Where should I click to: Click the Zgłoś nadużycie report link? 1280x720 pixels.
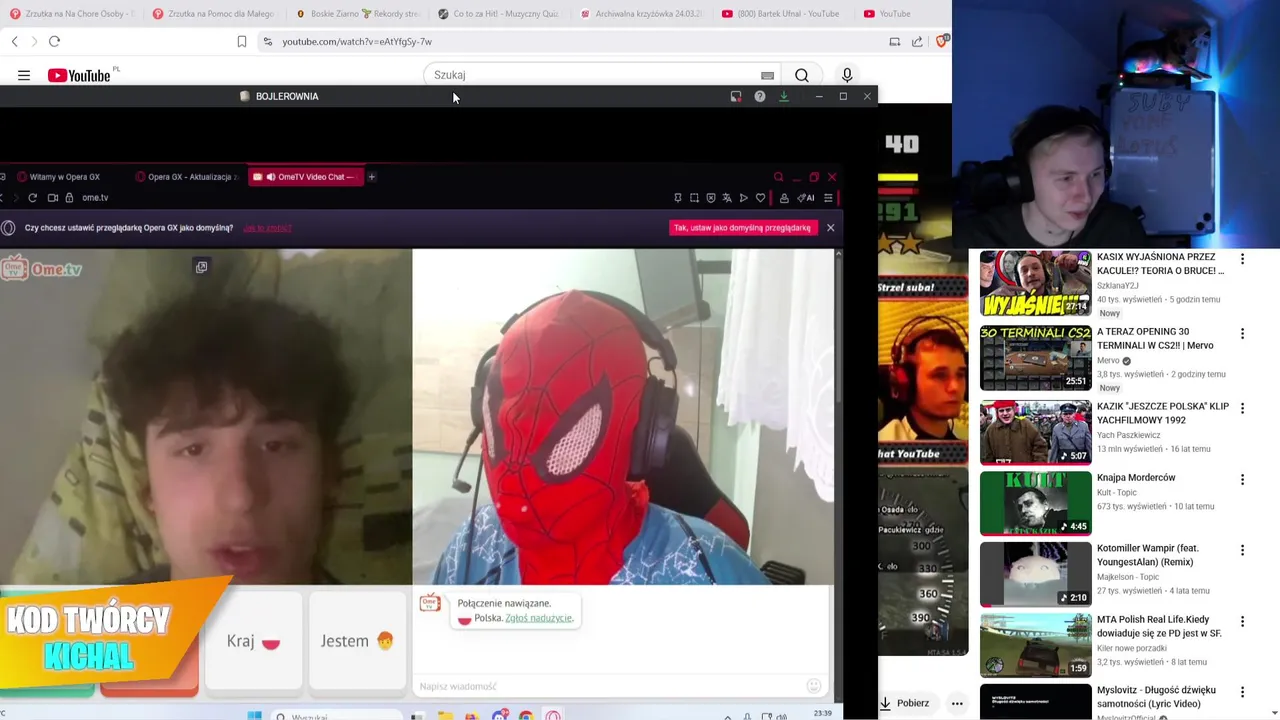click(539, 618)
